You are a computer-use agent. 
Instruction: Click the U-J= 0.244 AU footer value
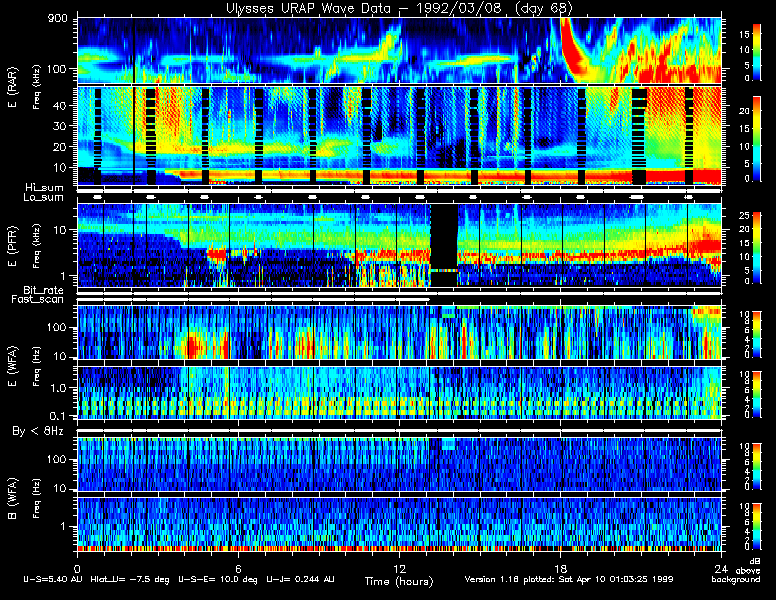300,579
